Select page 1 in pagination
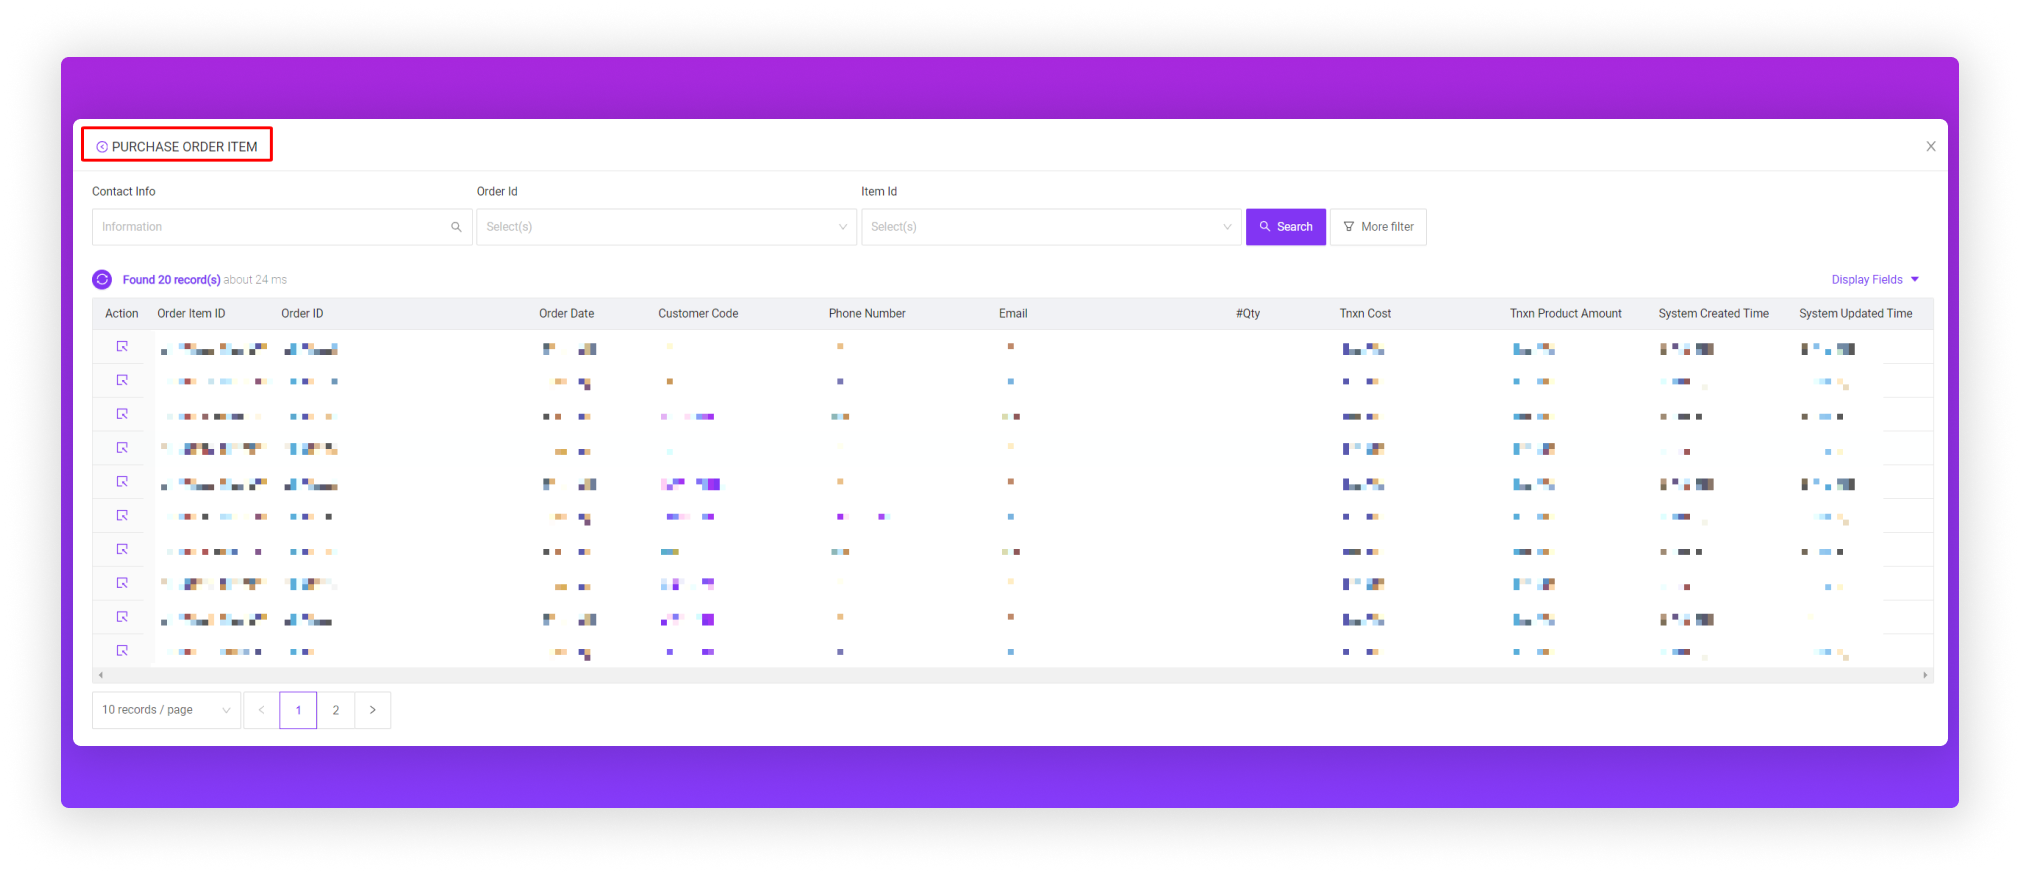The height and width of the screenshot is (875, 2022). tap(298, 710)
